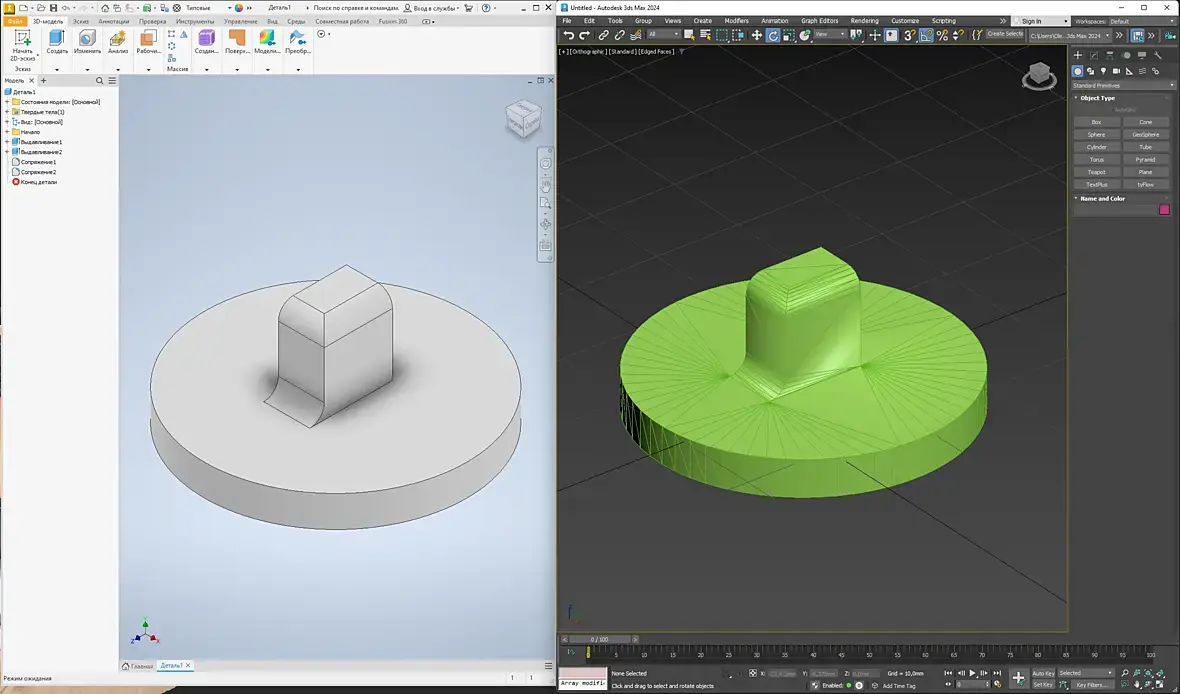
Task: Open the object color swatch
Action: [1164, 210]
